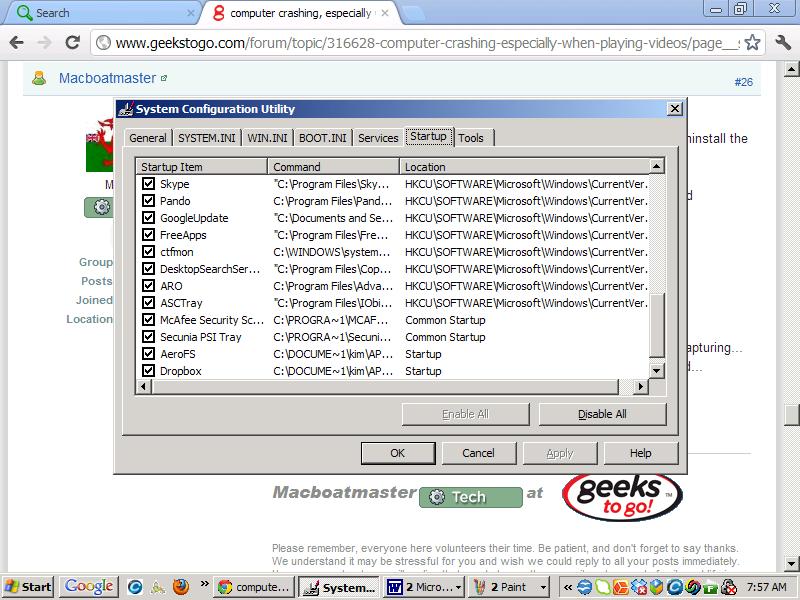Sort by the Command column header

tap(333, 167)
